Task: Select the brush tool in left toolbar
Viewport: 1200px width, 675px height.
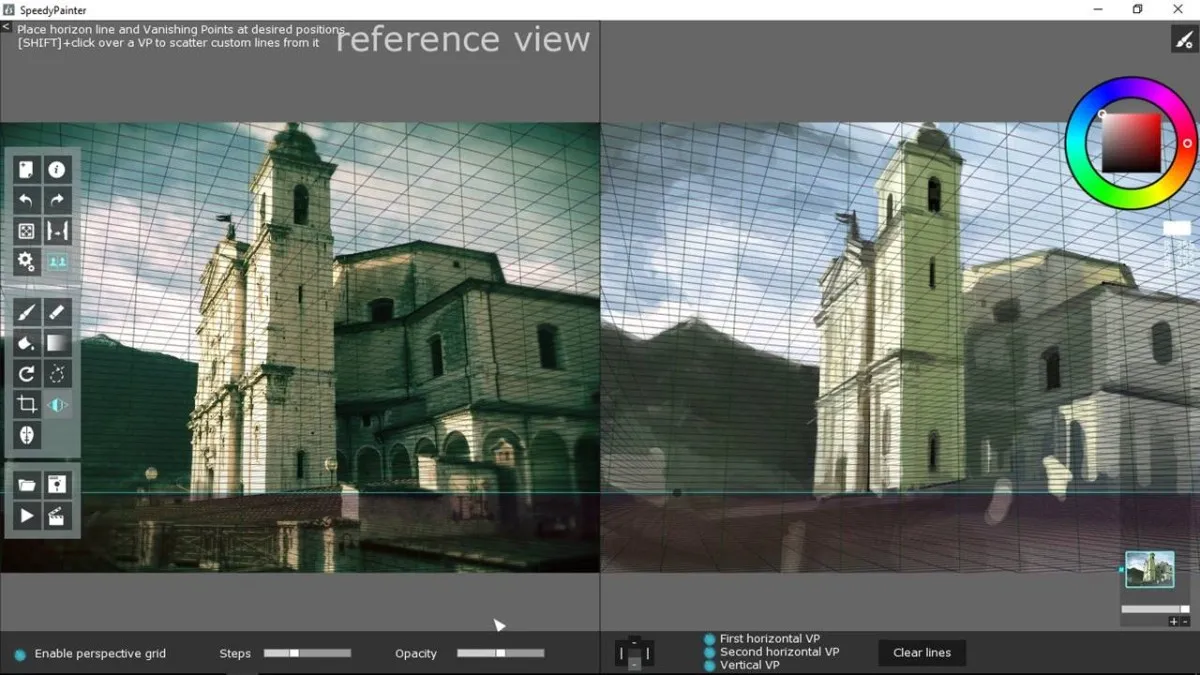Action: [27, 313]
